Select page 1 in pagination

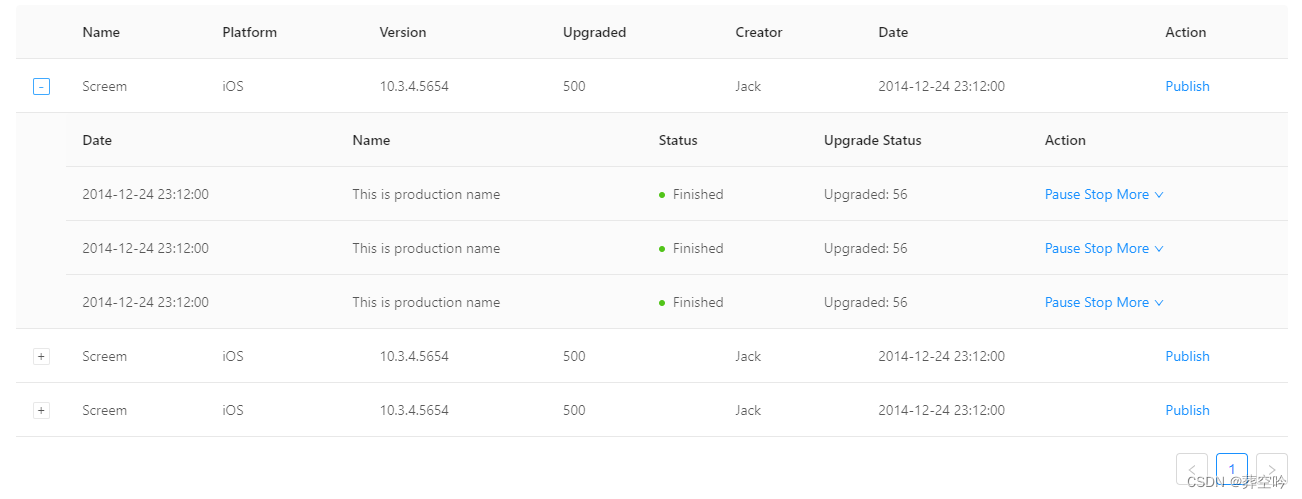pyautogui.click(x=1232, y=469)
